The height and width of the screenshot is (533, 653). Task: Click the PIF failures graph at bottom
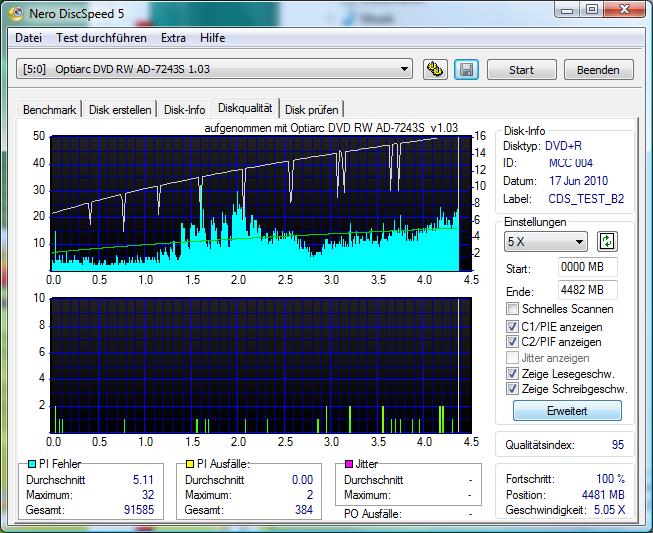[261, 365]
